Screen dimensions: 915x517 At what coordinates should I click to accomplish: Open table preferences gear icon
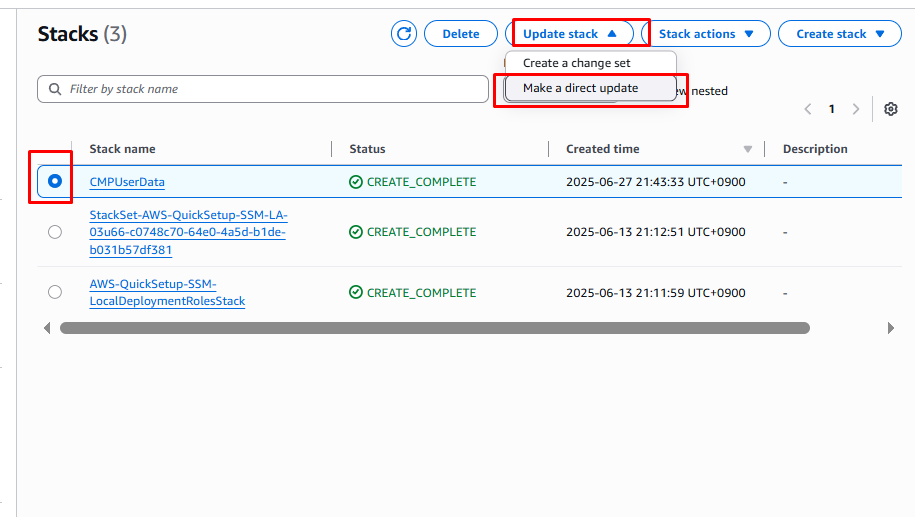tap(891, 109)
